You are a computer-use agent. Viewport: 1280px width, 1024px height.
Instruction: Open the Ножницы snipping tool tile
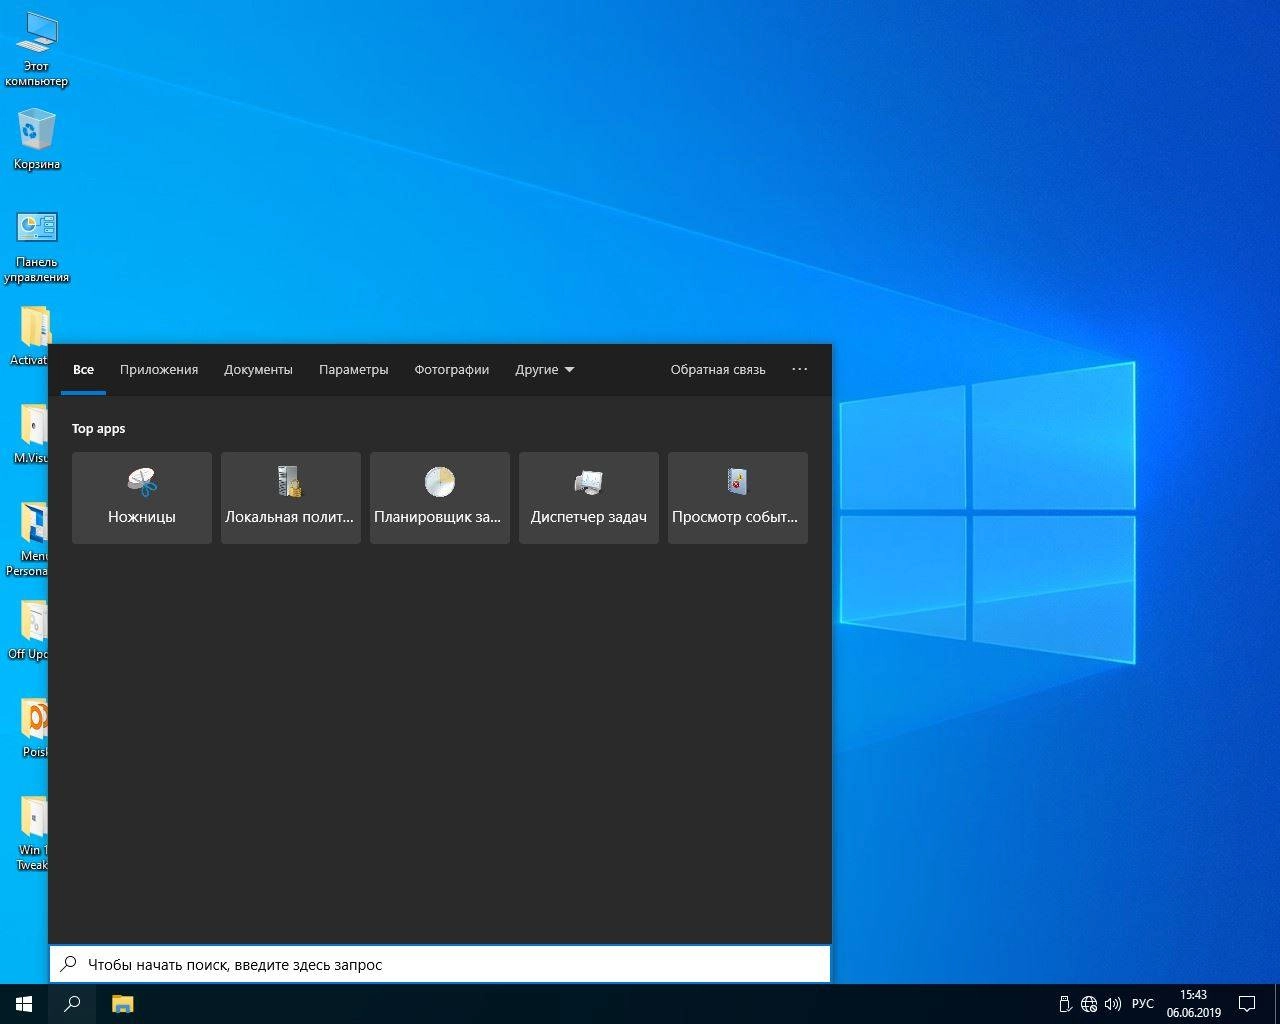(x=142, y=498)
